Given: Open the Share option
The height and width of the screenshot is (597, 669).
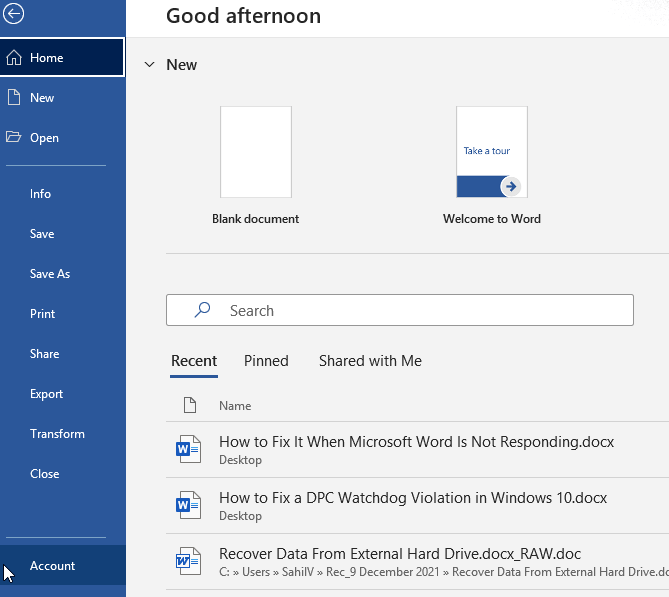Looking at the screenshot, I should (62, 354).
